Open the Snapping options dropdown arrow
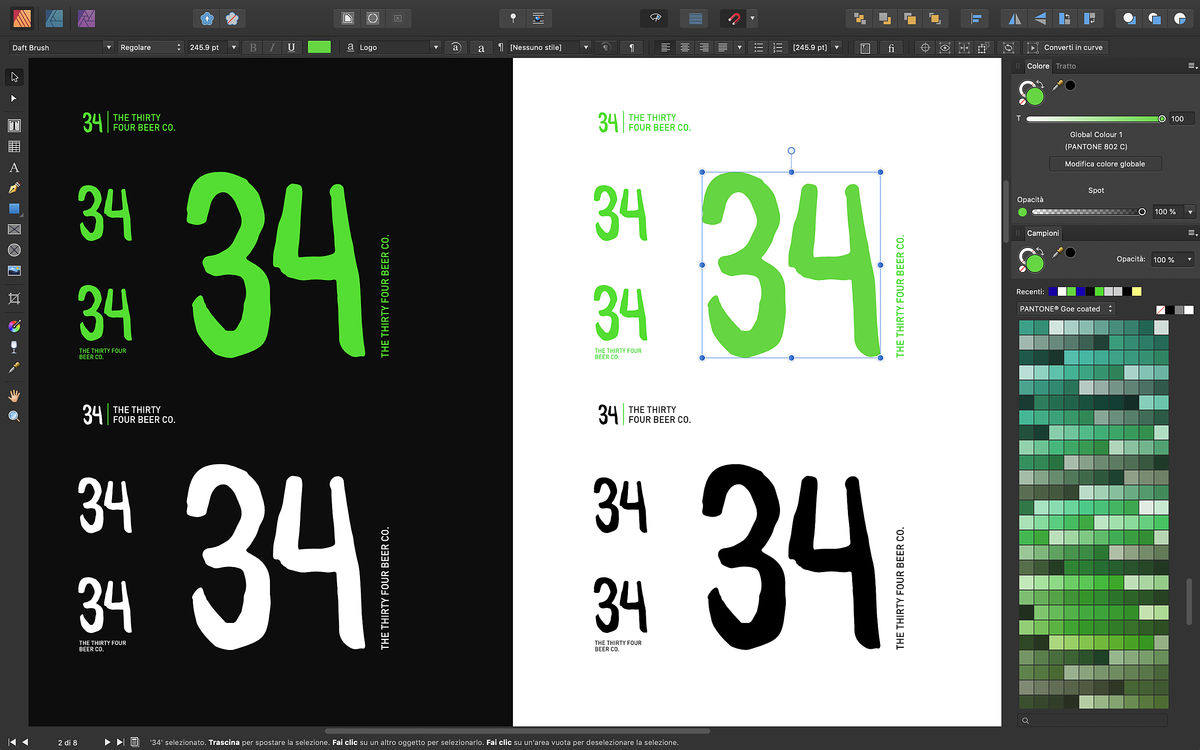This screenshot has width=1200, height=750. (752, 18)
